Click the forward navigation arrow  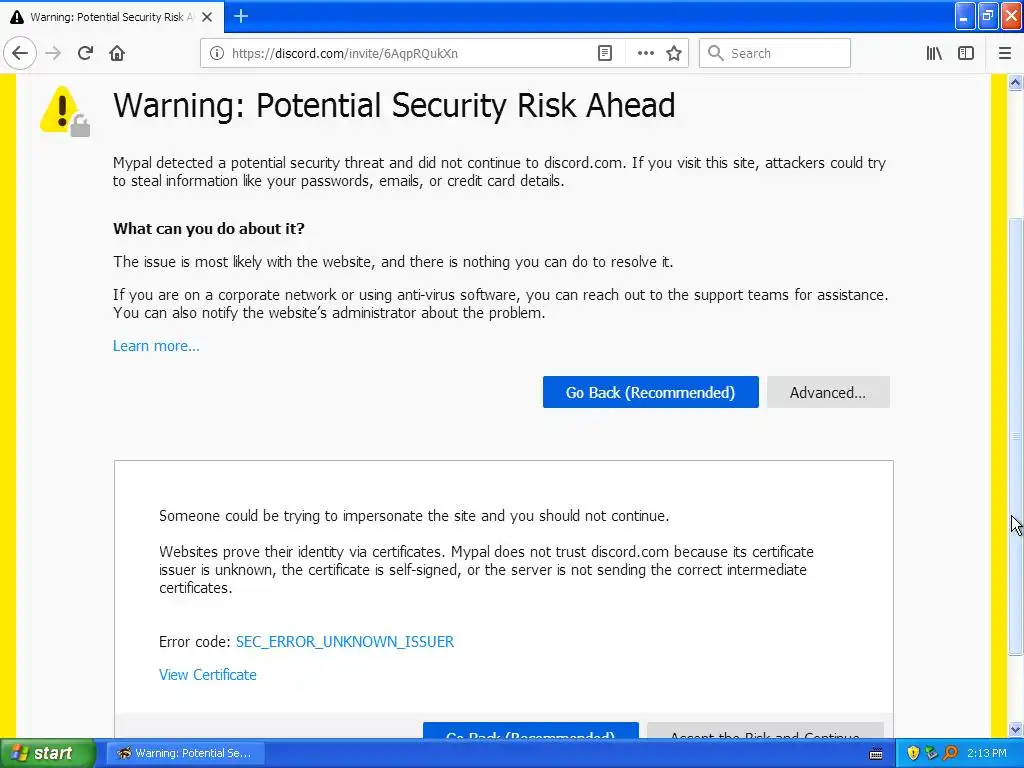point(53,53)
